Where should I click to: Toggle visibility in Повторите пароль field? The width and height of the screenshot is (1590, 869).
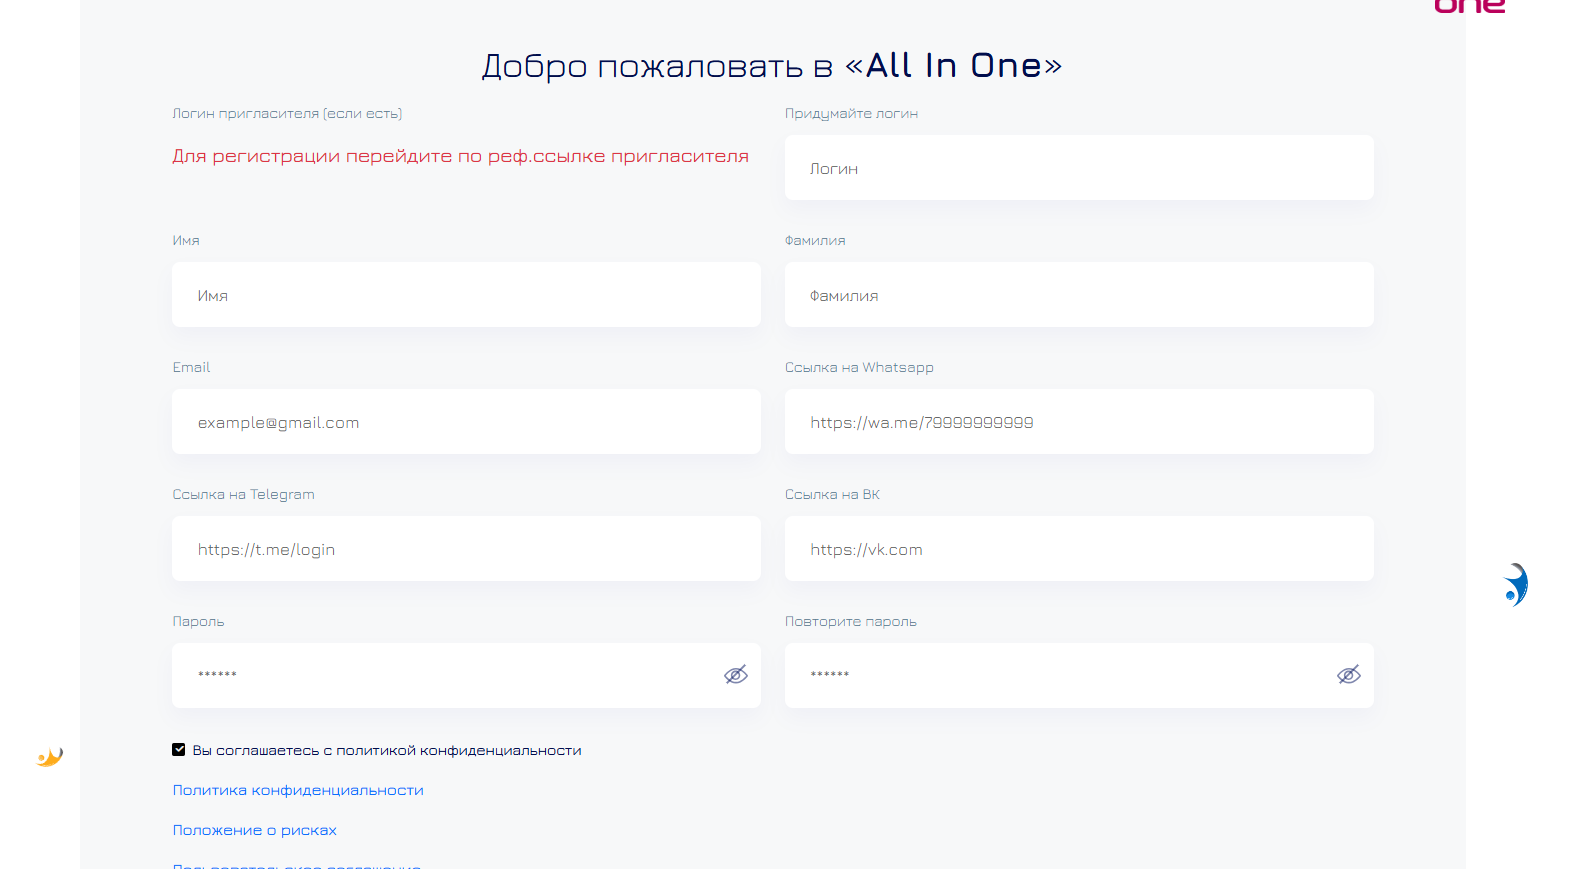(1349, 675)
